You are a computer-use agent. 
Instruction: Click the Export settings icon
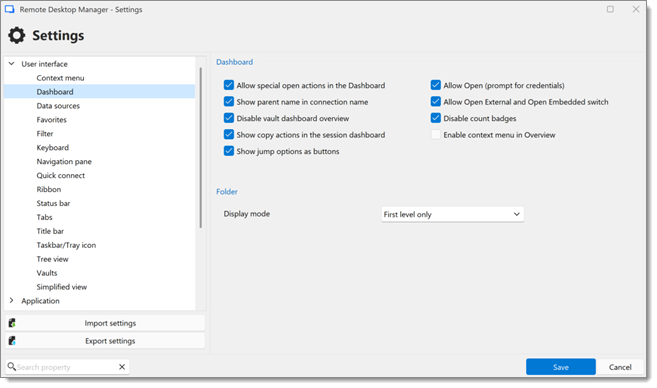click(12, 341)
